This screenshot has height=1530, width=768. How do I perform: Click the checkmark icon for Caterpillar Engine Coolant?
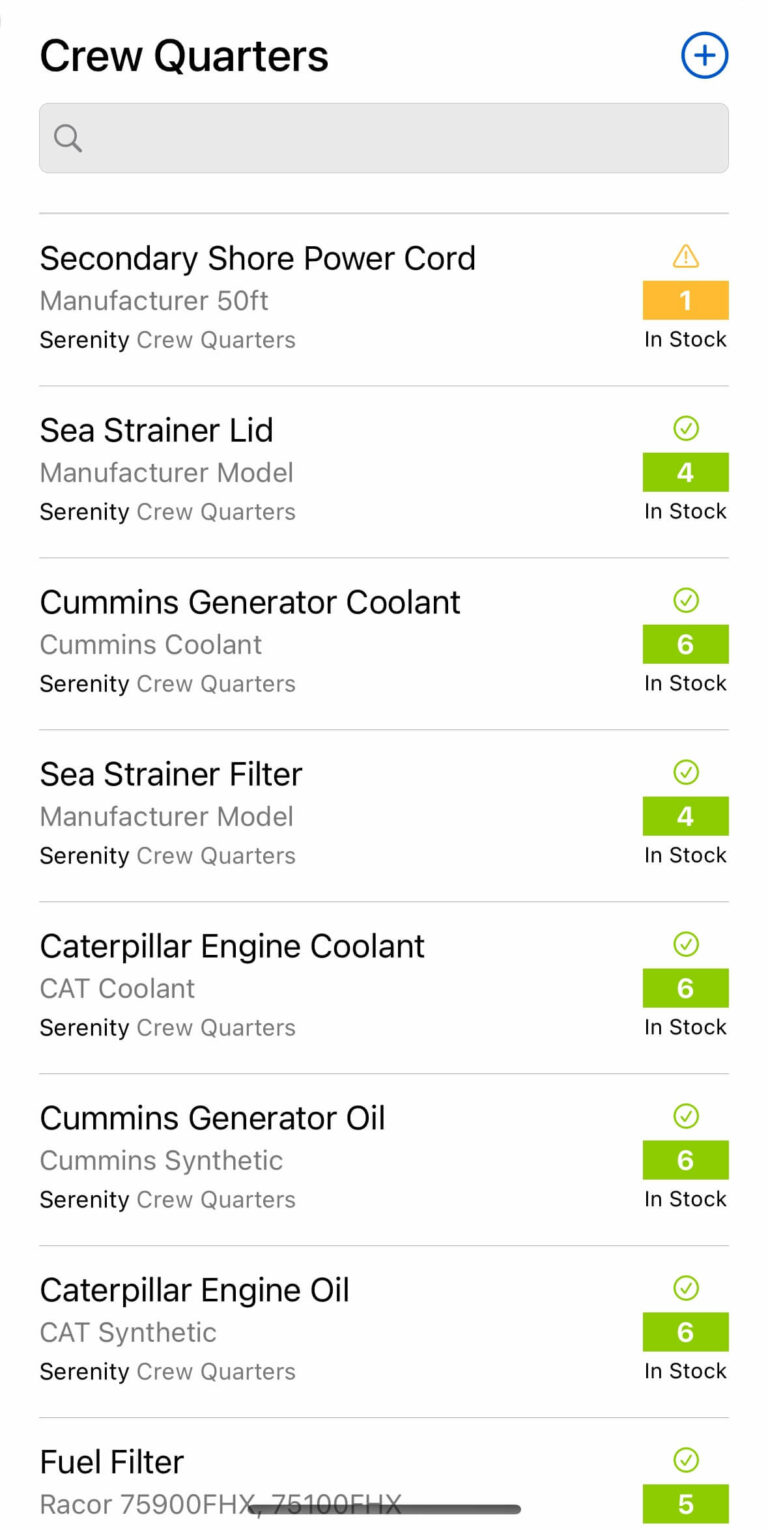(685, 945)
